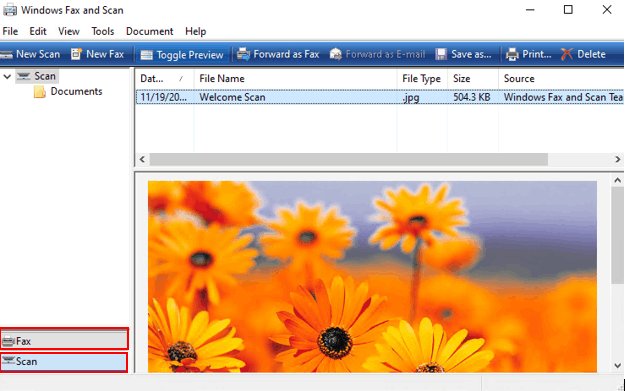The height and width of the screenshot is (391, 626).
Task: Click the .jpg file type cell
Action: pyautogui.click(x=411, y=97)
